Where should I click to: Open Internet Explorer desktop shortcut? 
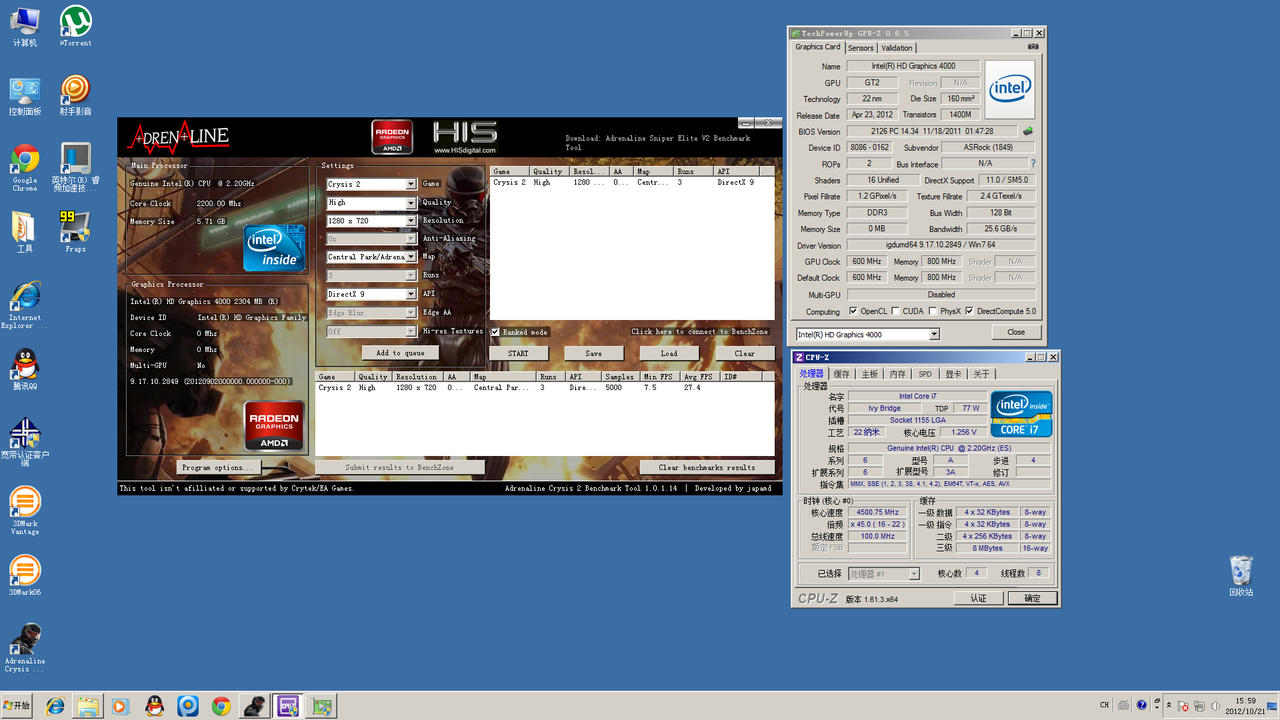25,305
